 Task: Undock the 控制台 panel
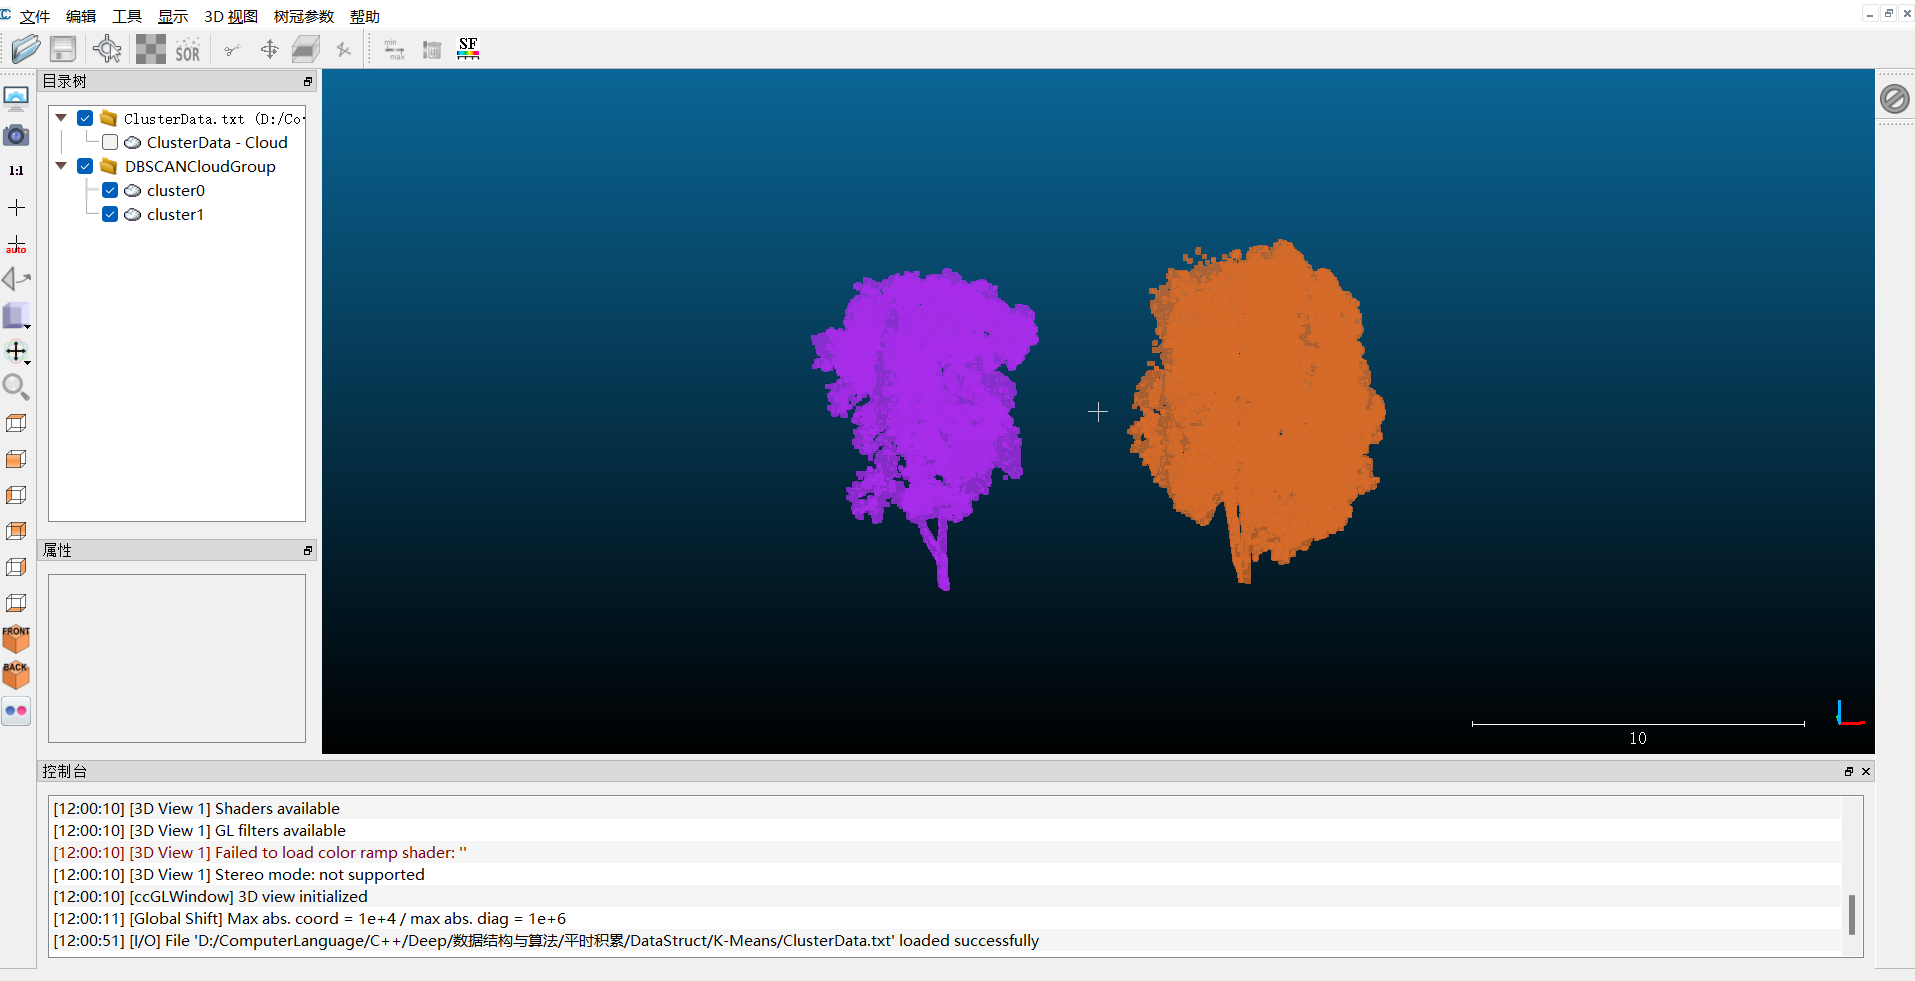1849,771
